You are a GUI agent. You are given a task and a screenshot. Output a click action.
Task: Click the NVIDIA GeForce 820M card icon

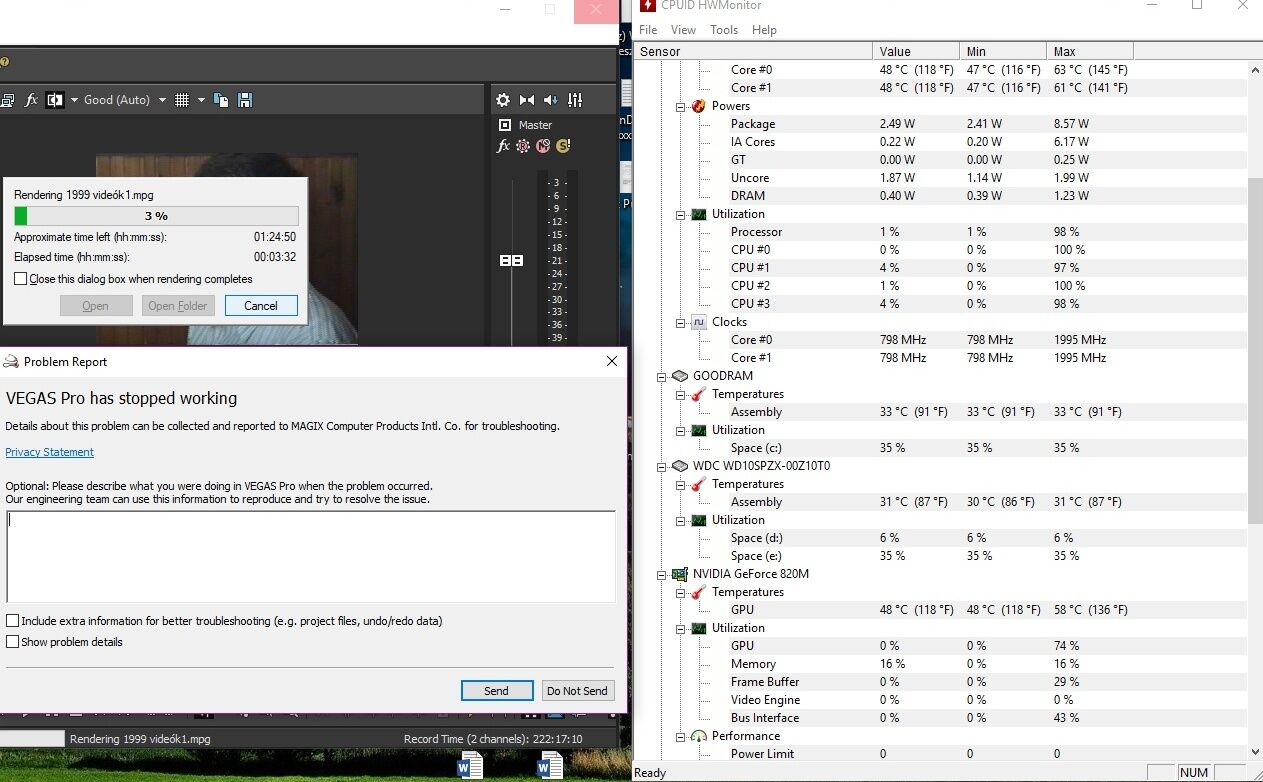pos(680,574)
